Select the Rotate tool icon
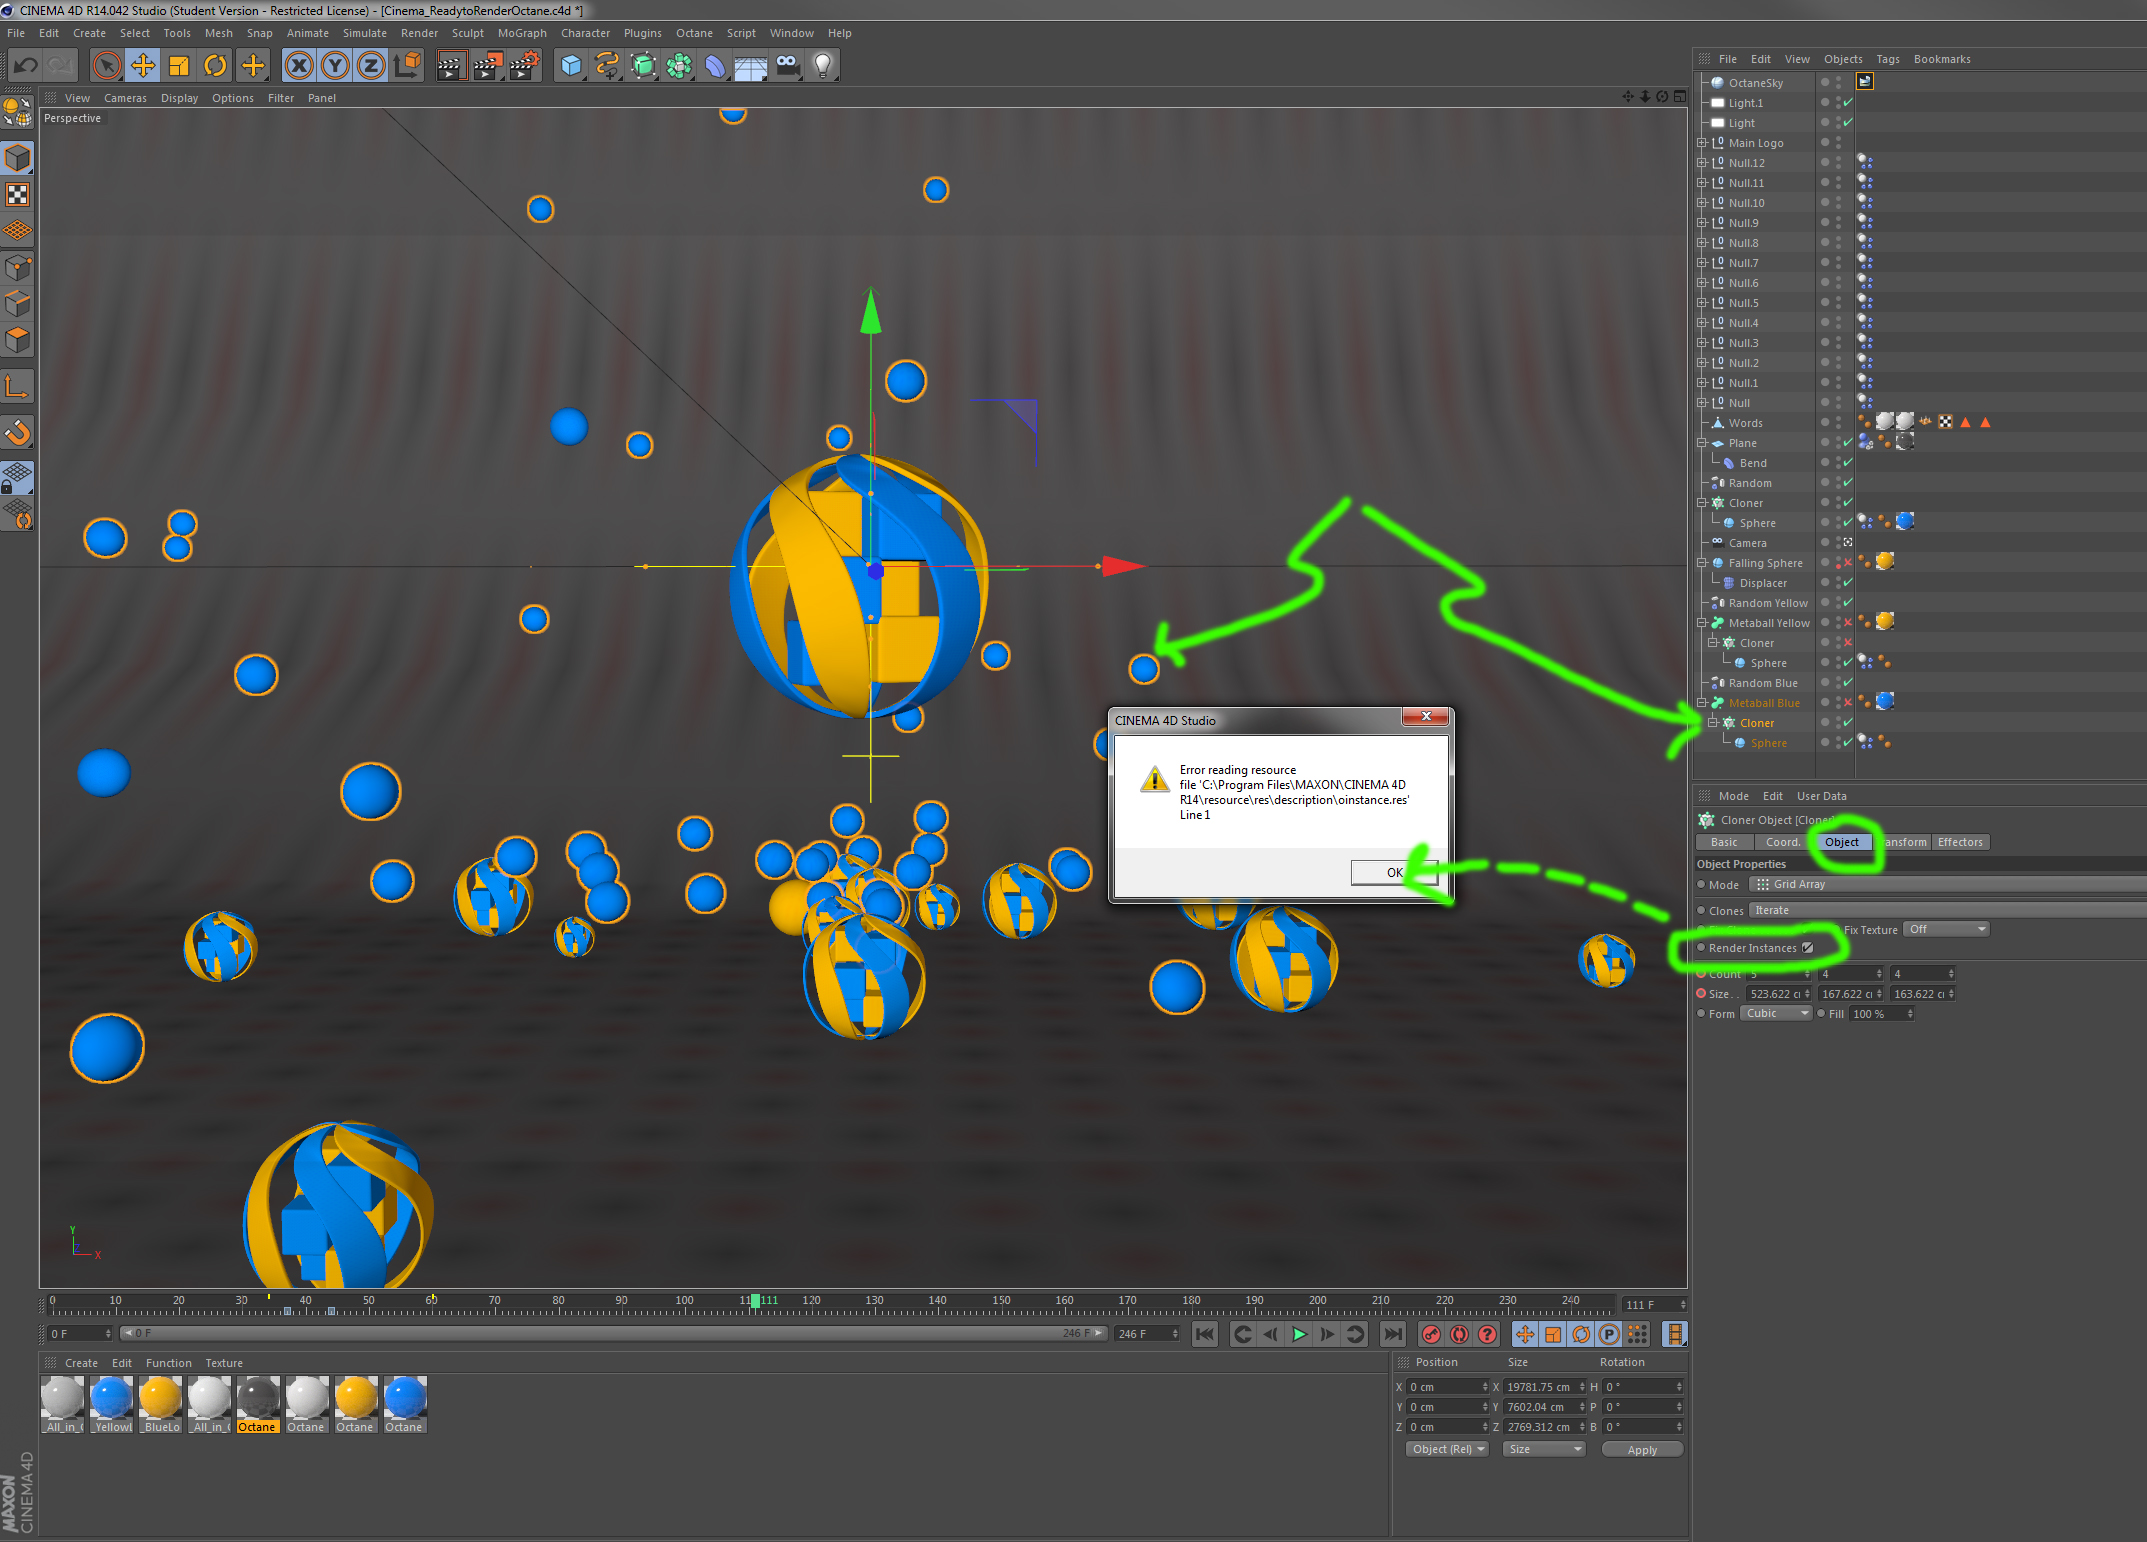This screenshot has width=2147, height=1542. coord(215,66)
